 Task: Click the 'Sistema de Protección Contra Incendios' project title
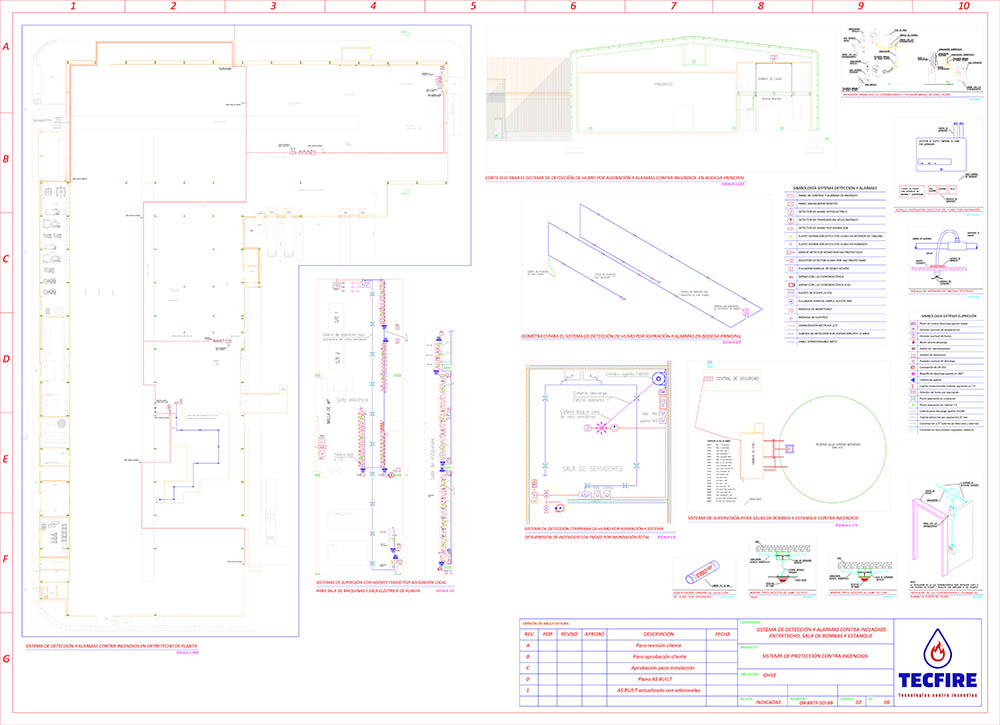814,655
